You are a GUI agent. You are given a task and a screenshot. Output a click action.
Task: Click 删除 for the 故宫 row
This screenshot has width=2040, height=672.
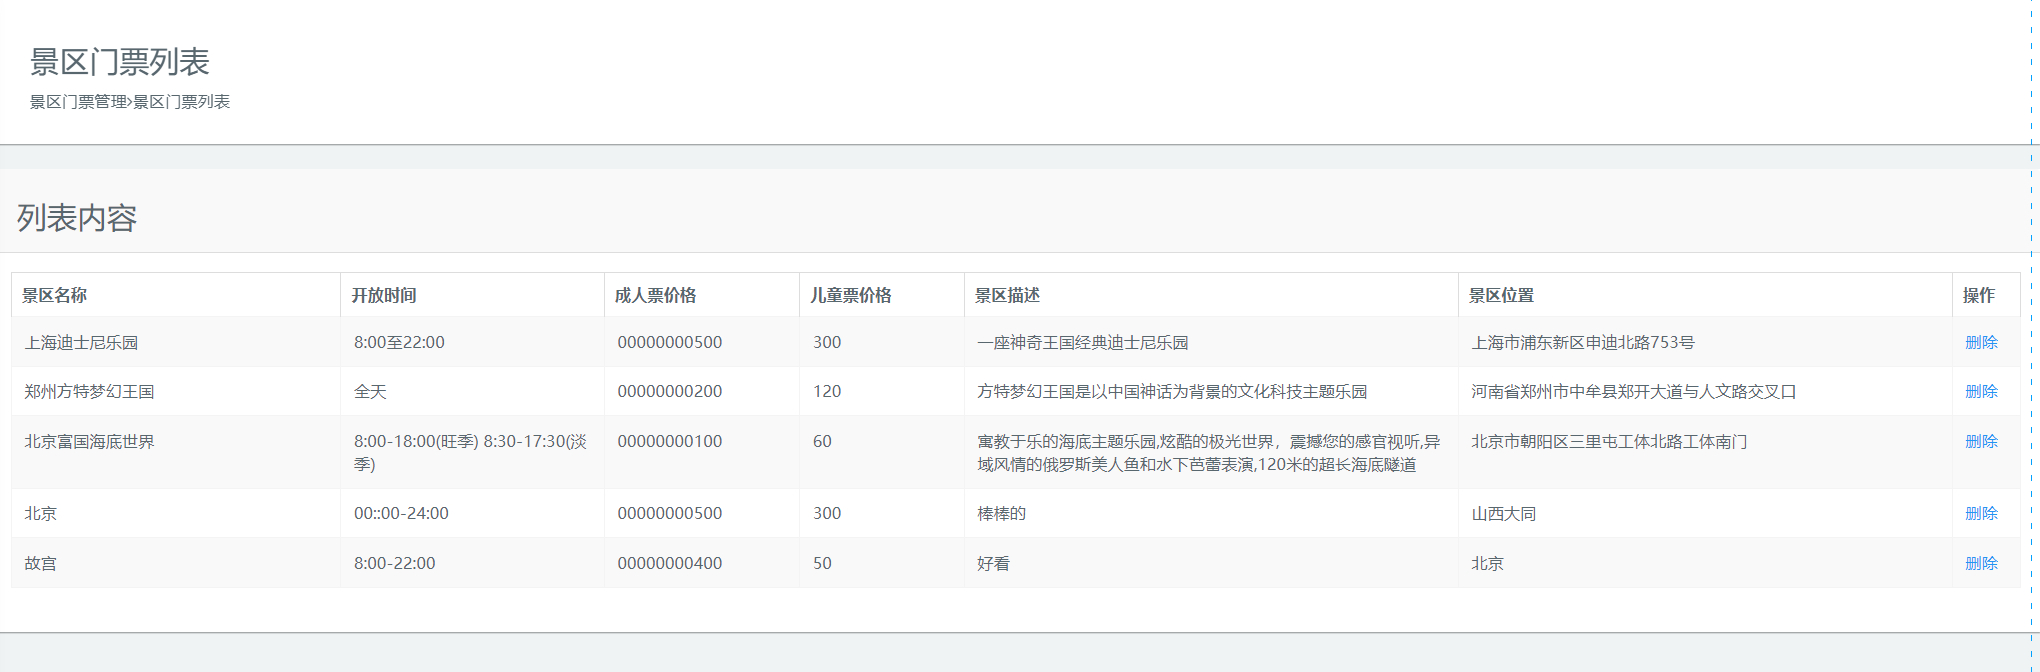click(1981, 563)
